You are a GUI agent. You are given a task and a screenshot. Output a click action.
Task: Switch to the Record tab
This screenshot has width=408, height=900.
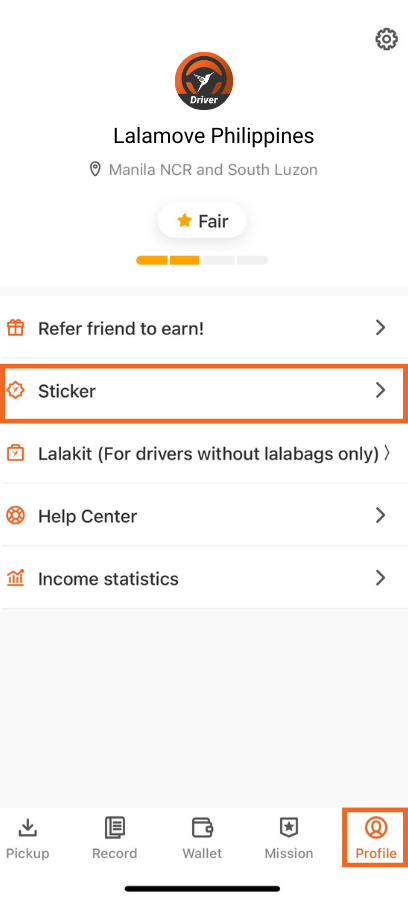pyautogui.click(x=115, y=838)
